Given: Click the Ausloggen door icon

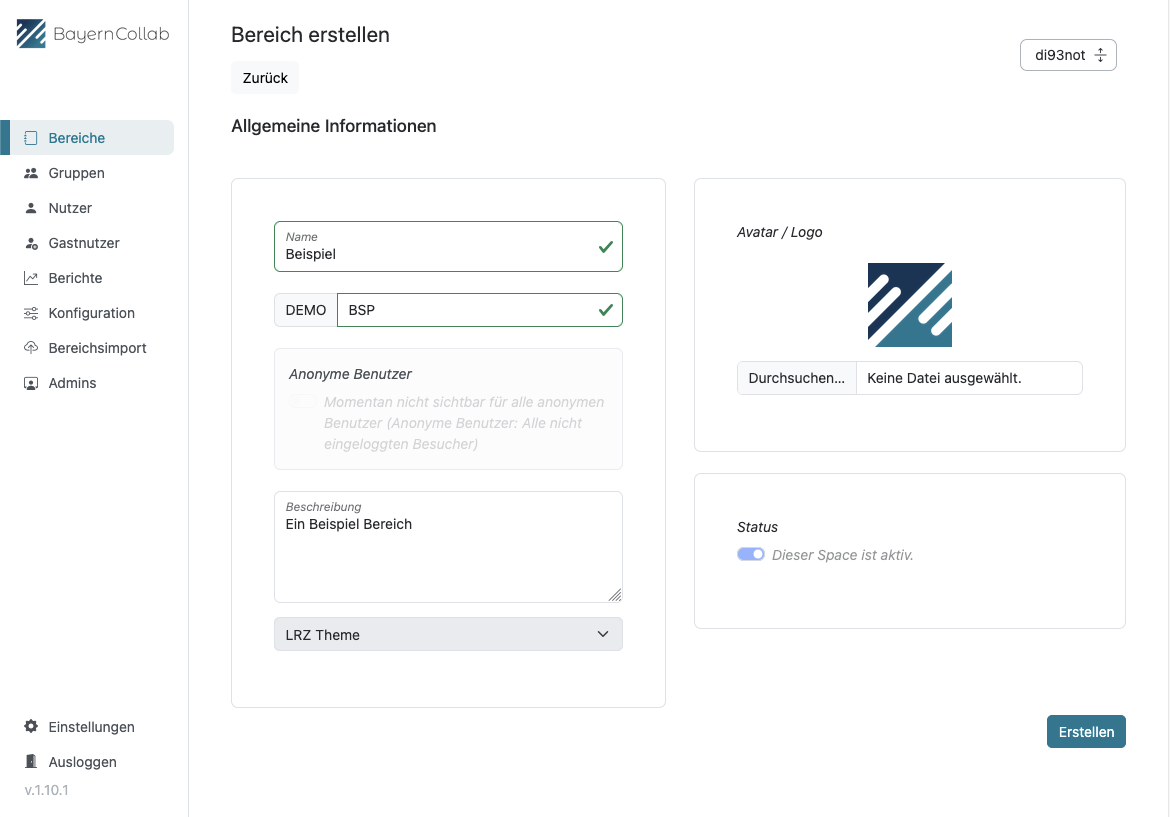Looking at the screenshot, I should point(31,762).
